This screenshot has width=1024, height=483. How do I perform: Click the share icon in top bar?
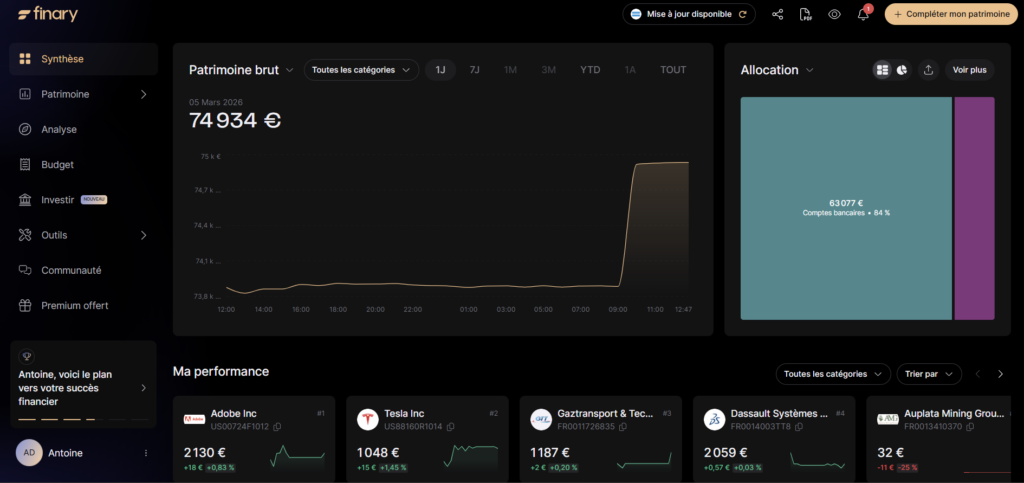coord(777,14)
